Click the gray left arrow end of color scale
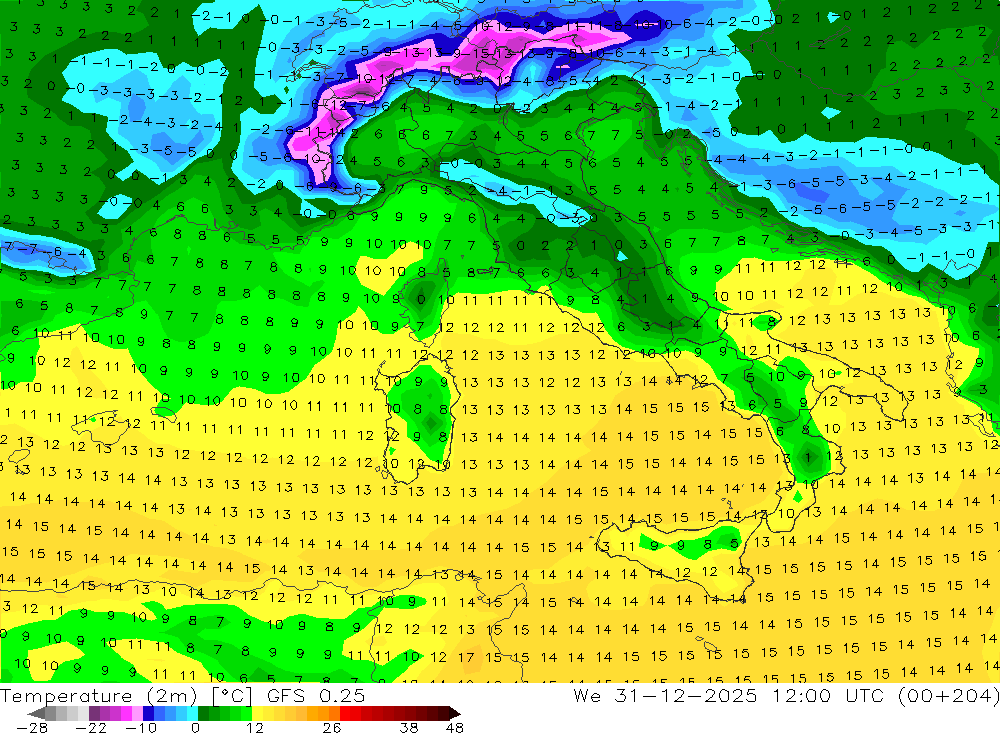Image resolution: width=1000 pixels, height=733 pixels. click(36, 713)
